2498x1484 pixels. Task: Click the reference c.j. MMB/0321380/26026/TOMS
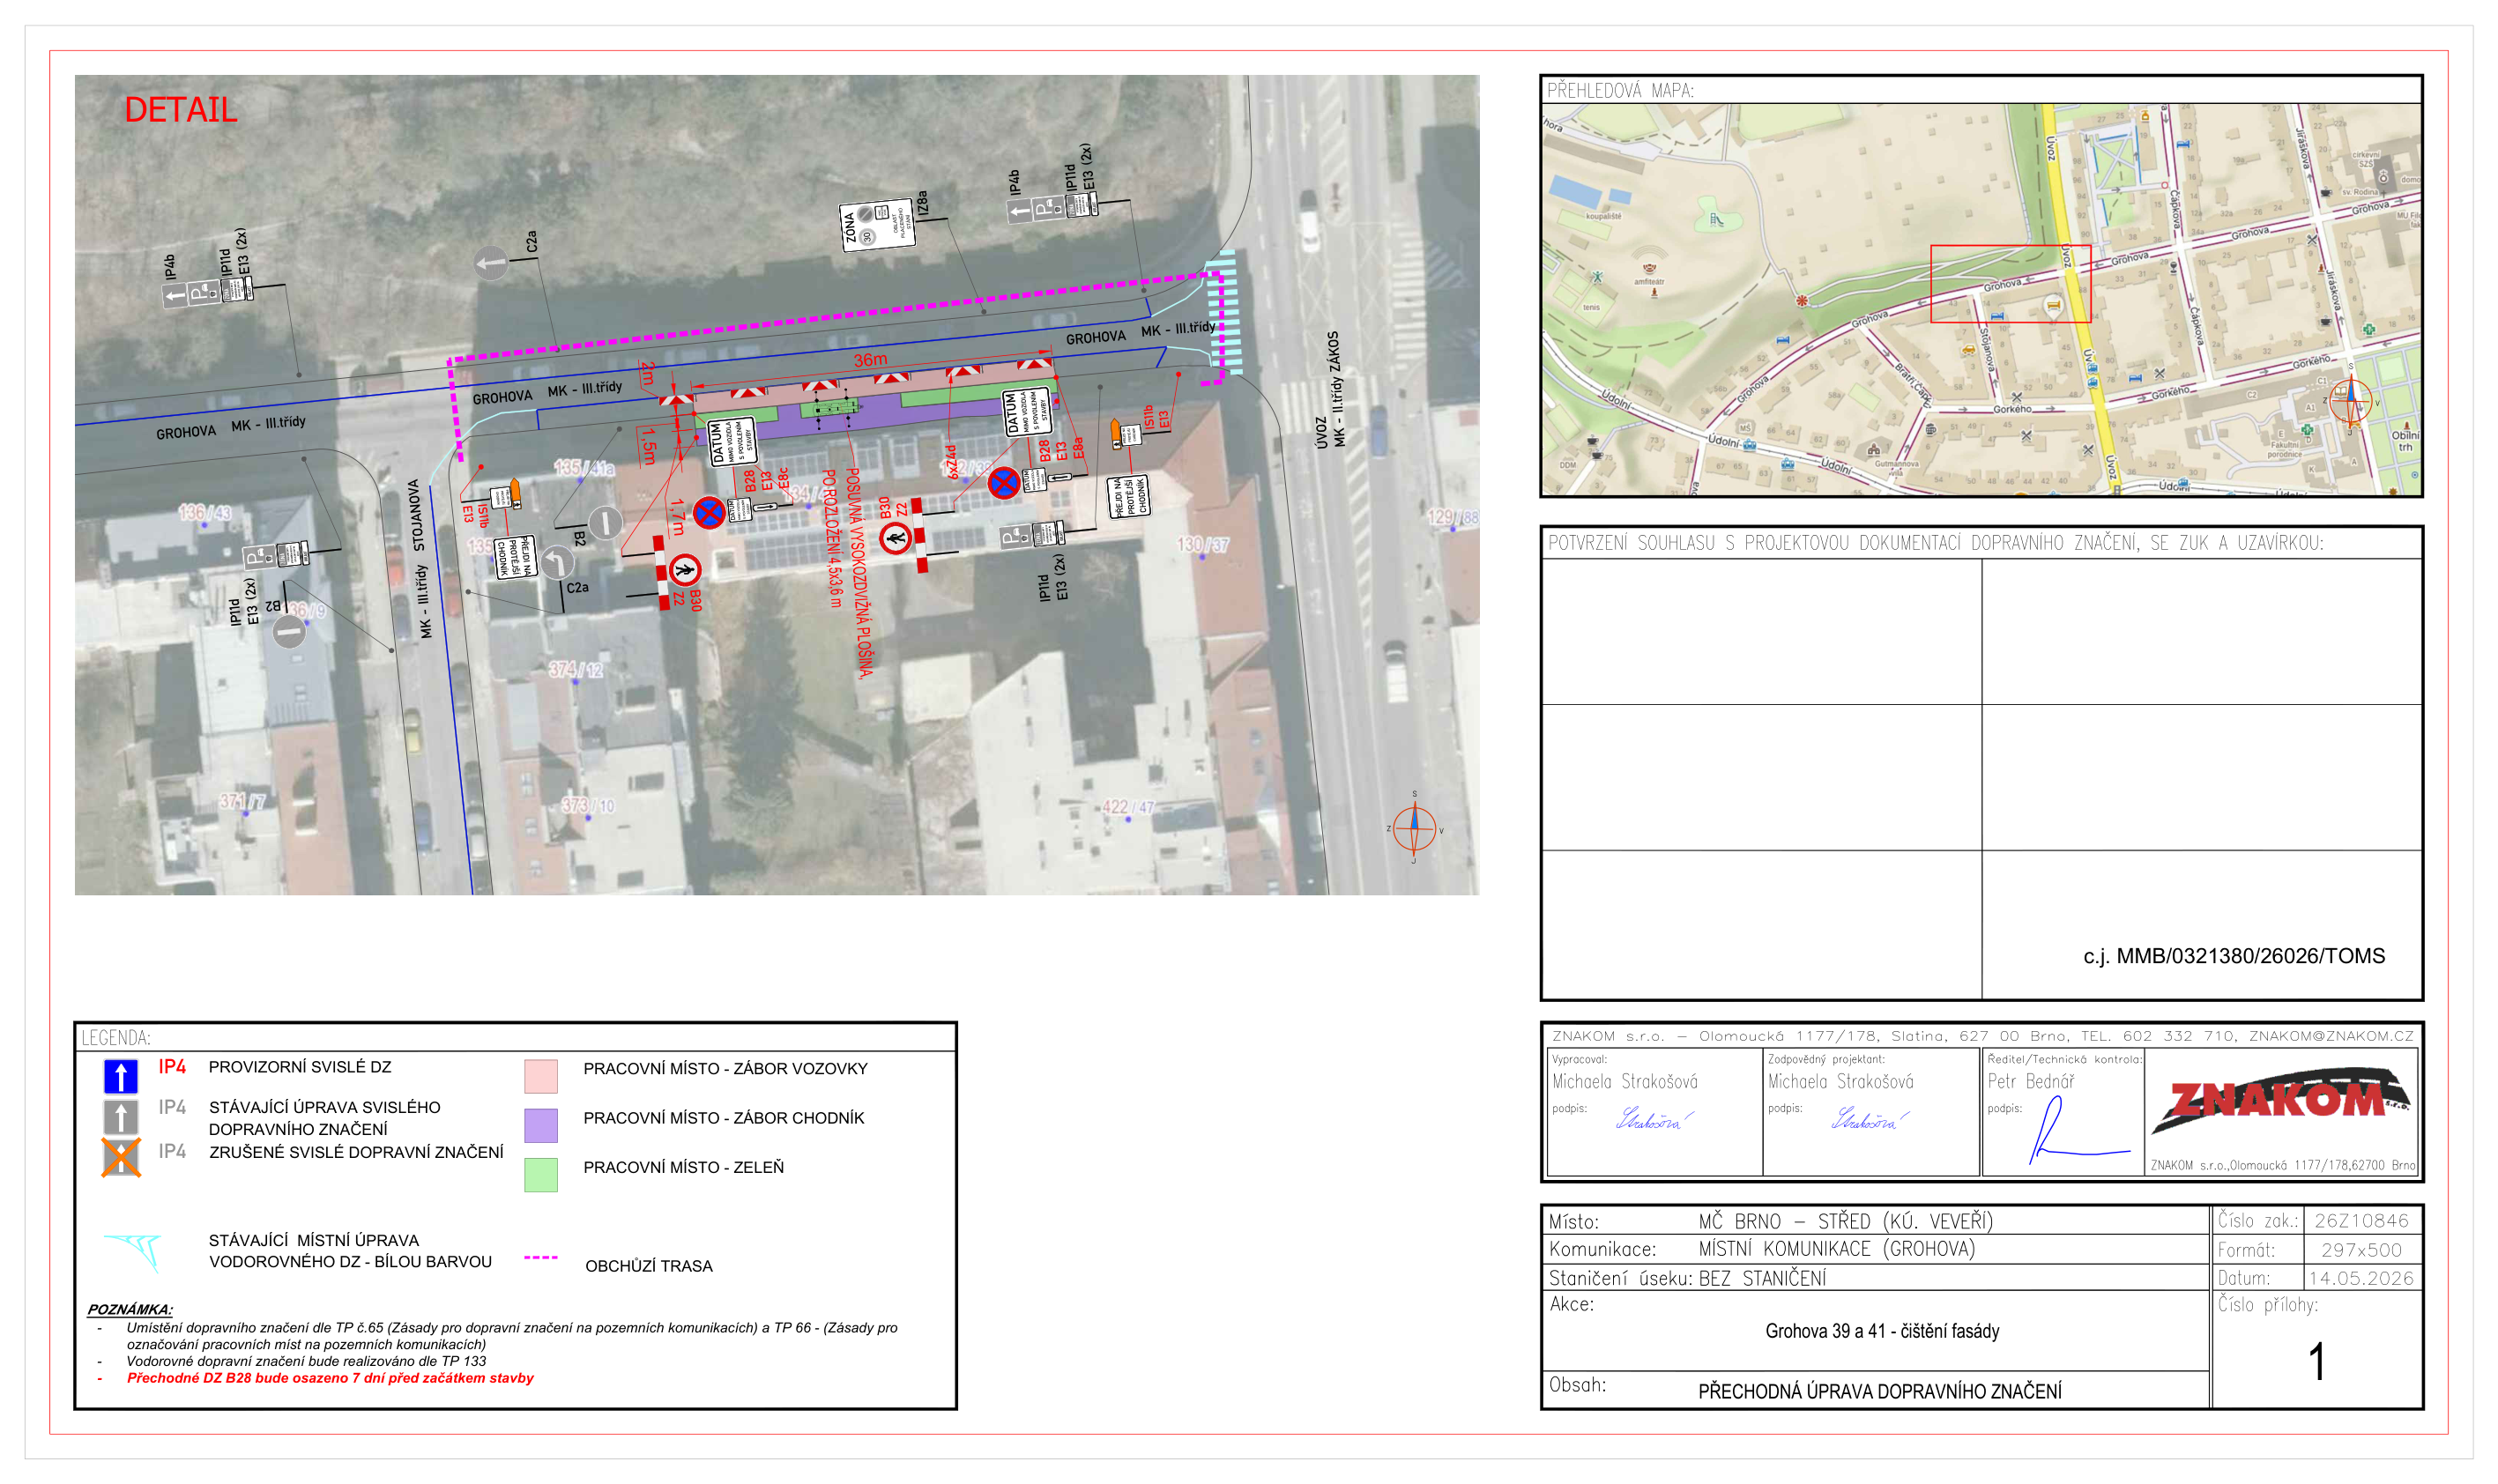(2234, 956)
